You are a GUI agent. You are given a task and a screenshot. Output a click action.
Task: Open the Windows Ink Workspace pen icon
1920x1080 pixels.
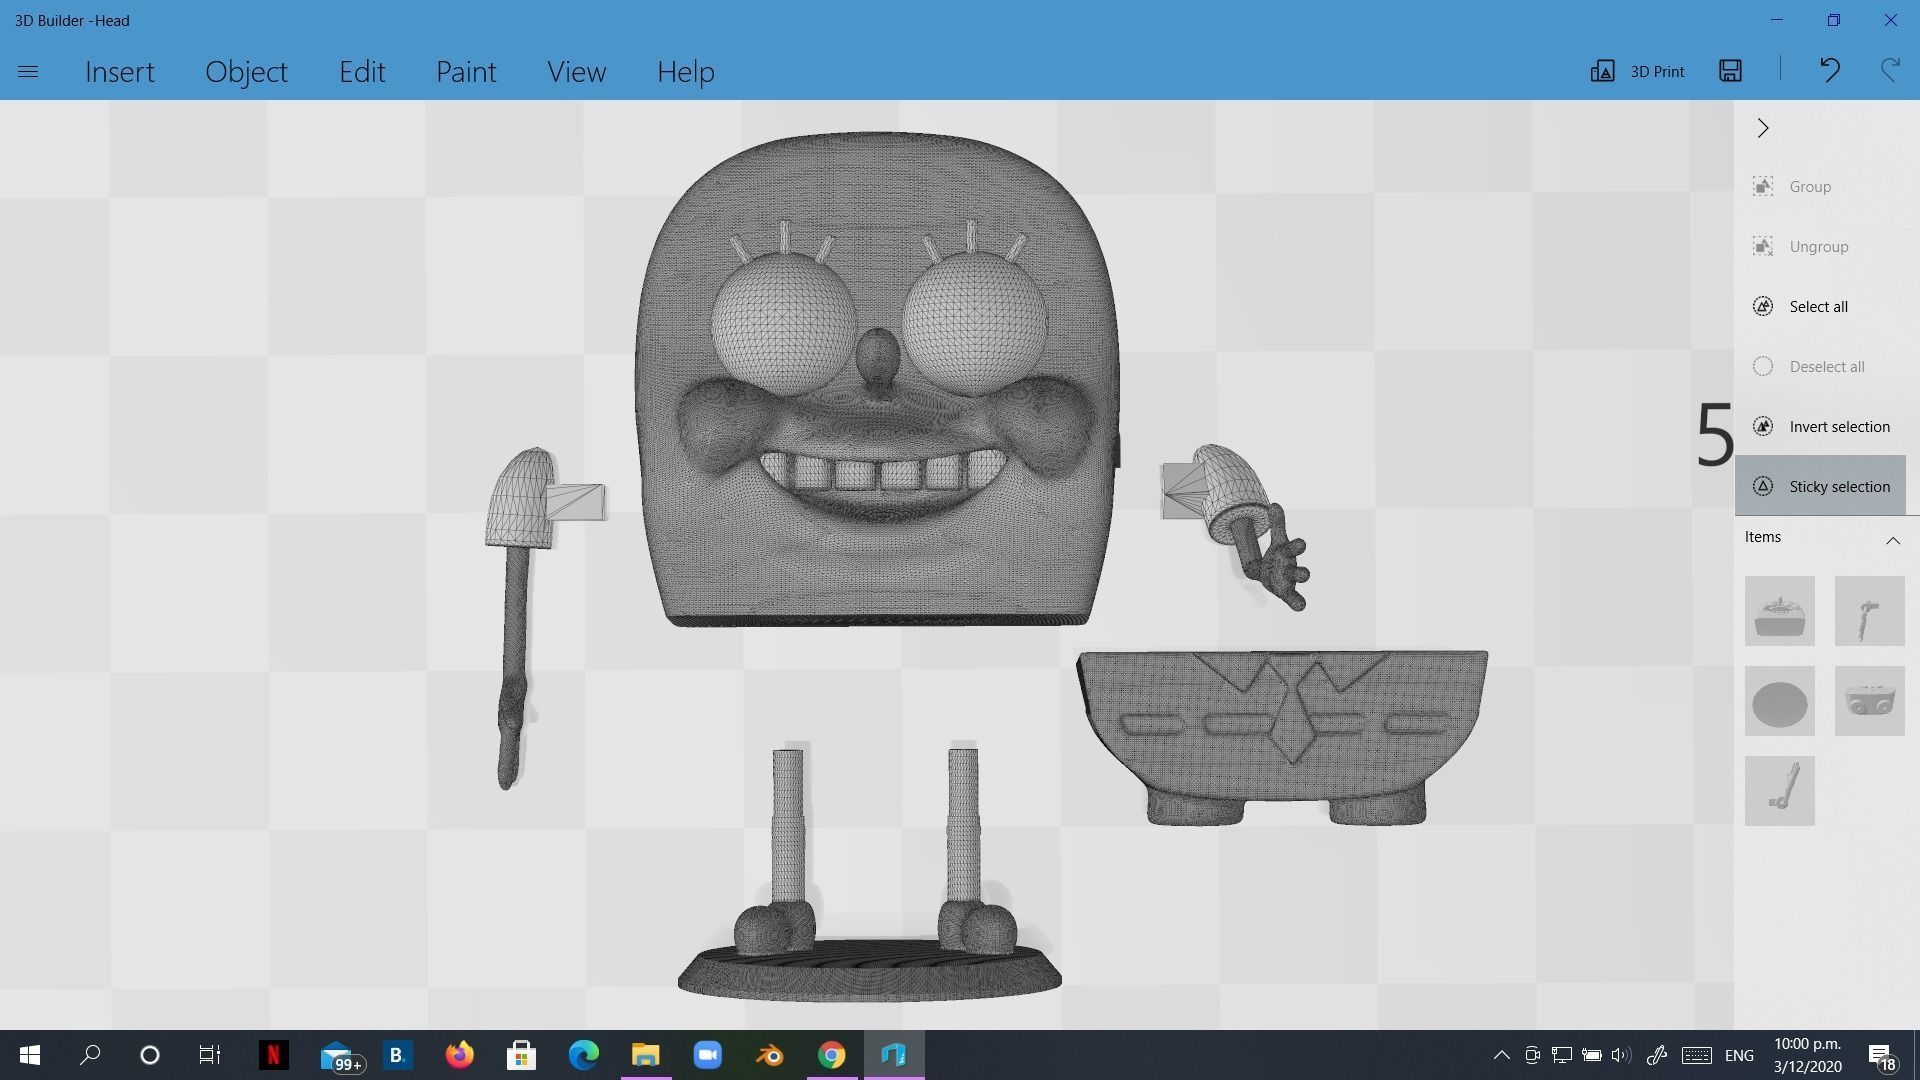(x=1656, y=1055)
